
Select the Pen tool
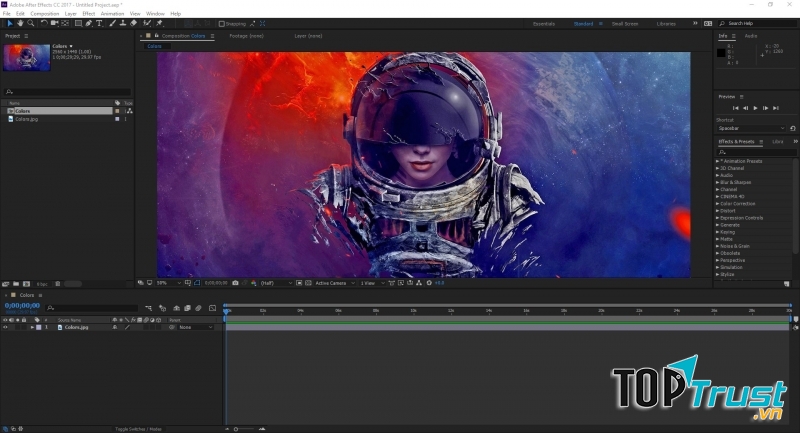(89, 23)
